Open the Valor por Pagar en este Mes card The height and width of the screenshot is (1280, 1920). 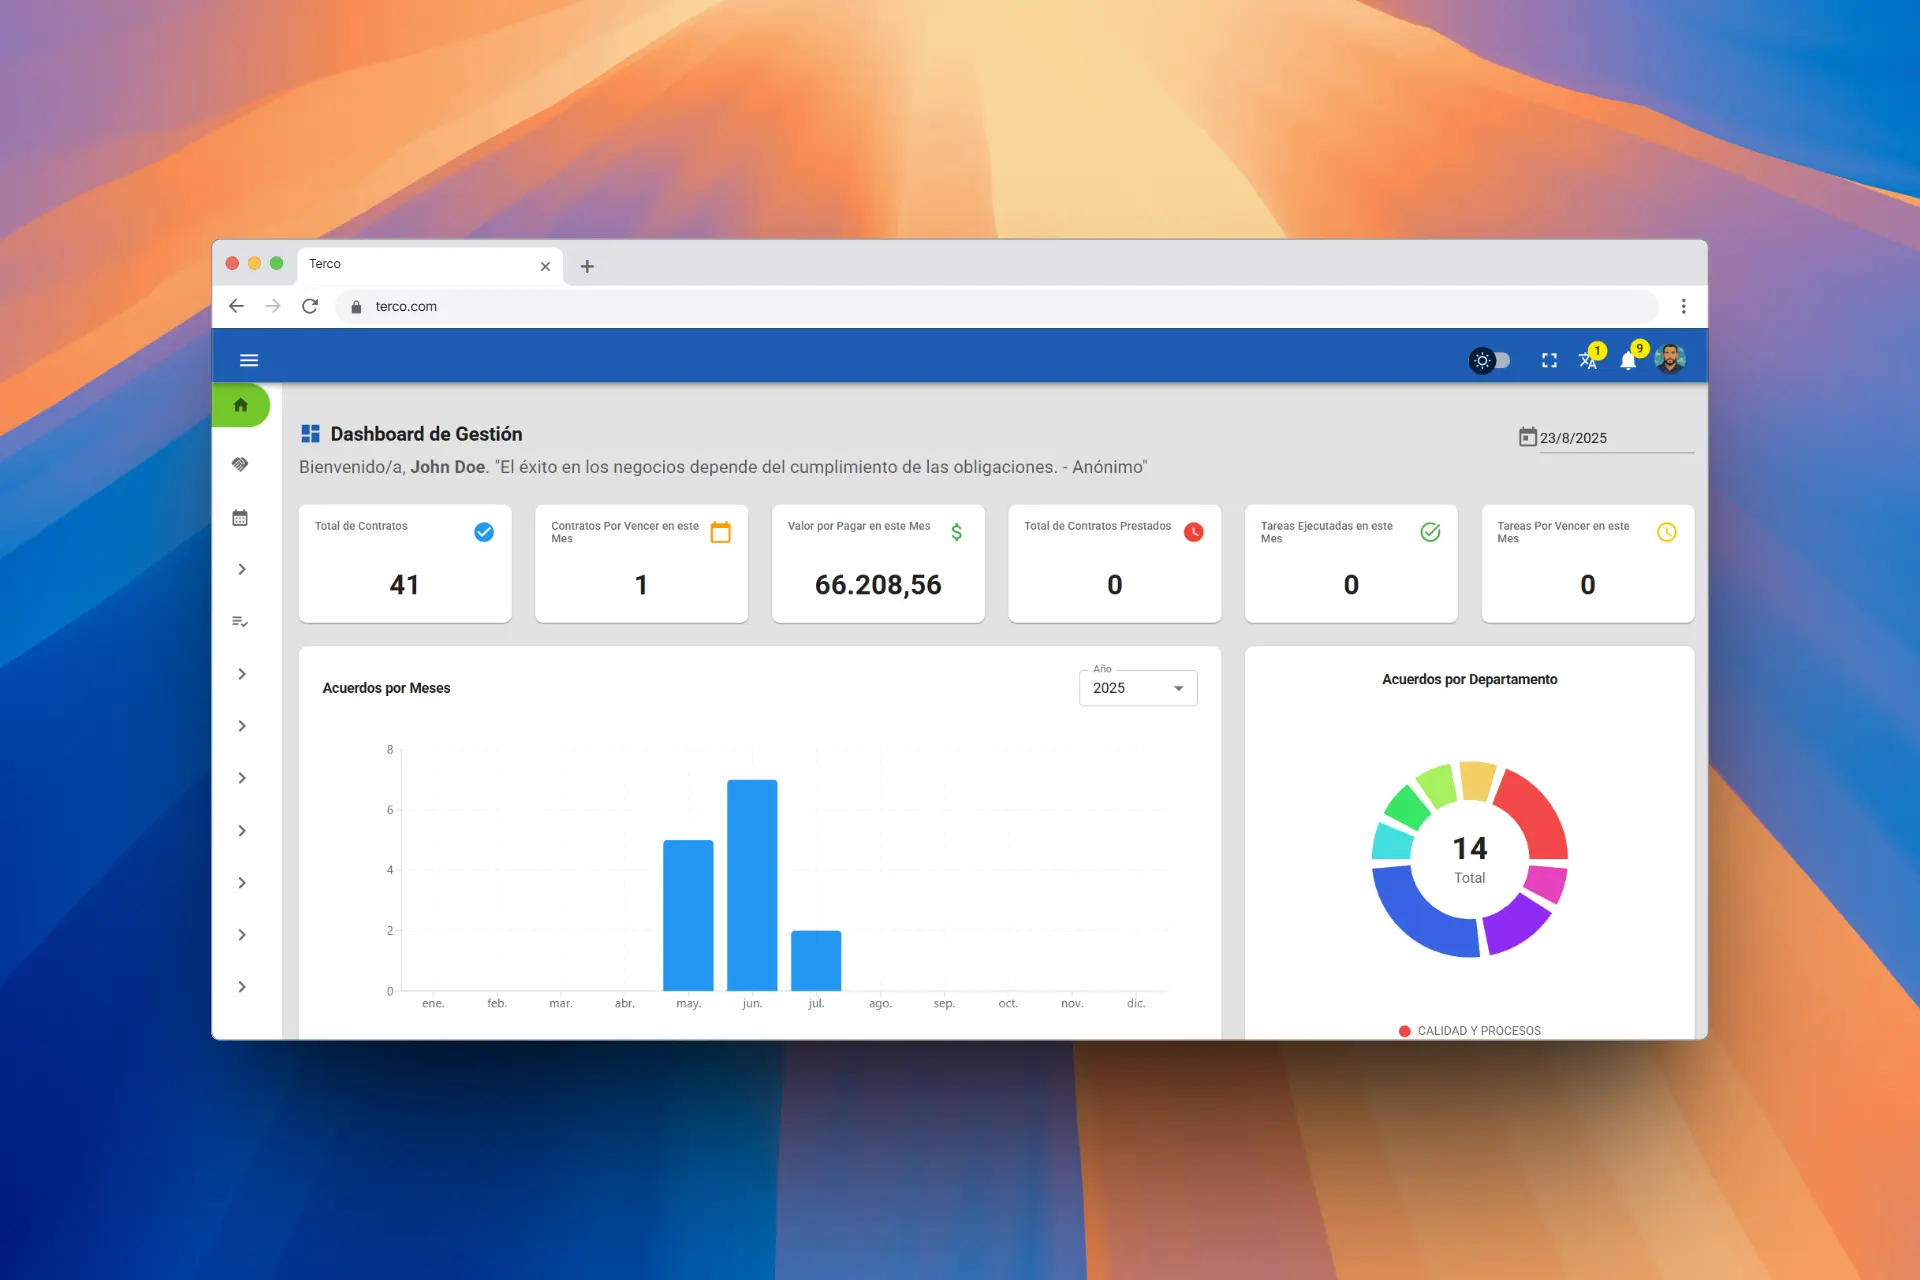pyautogui.click(x=878, y=564)
